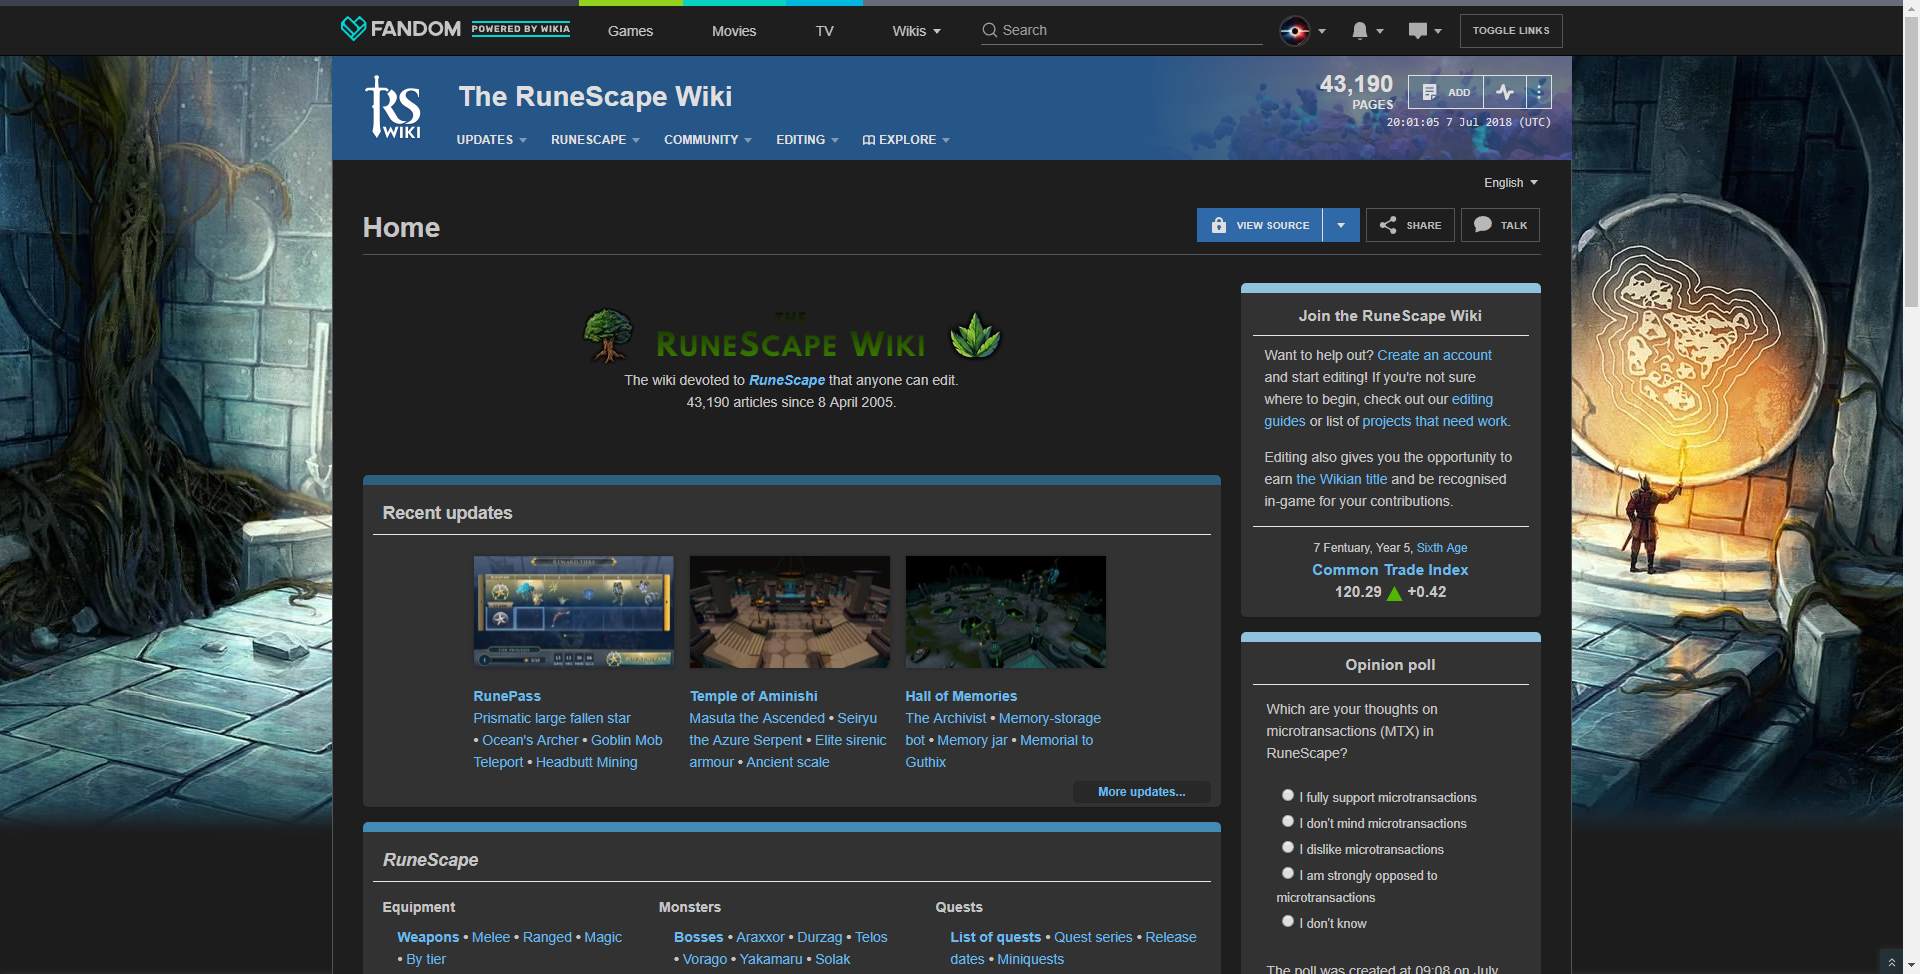Image resolution: width=1920 pixels, height=974 pixels.
Task: Open projects that need work link
Action: pyautogui.click(x=1435, y=421)
